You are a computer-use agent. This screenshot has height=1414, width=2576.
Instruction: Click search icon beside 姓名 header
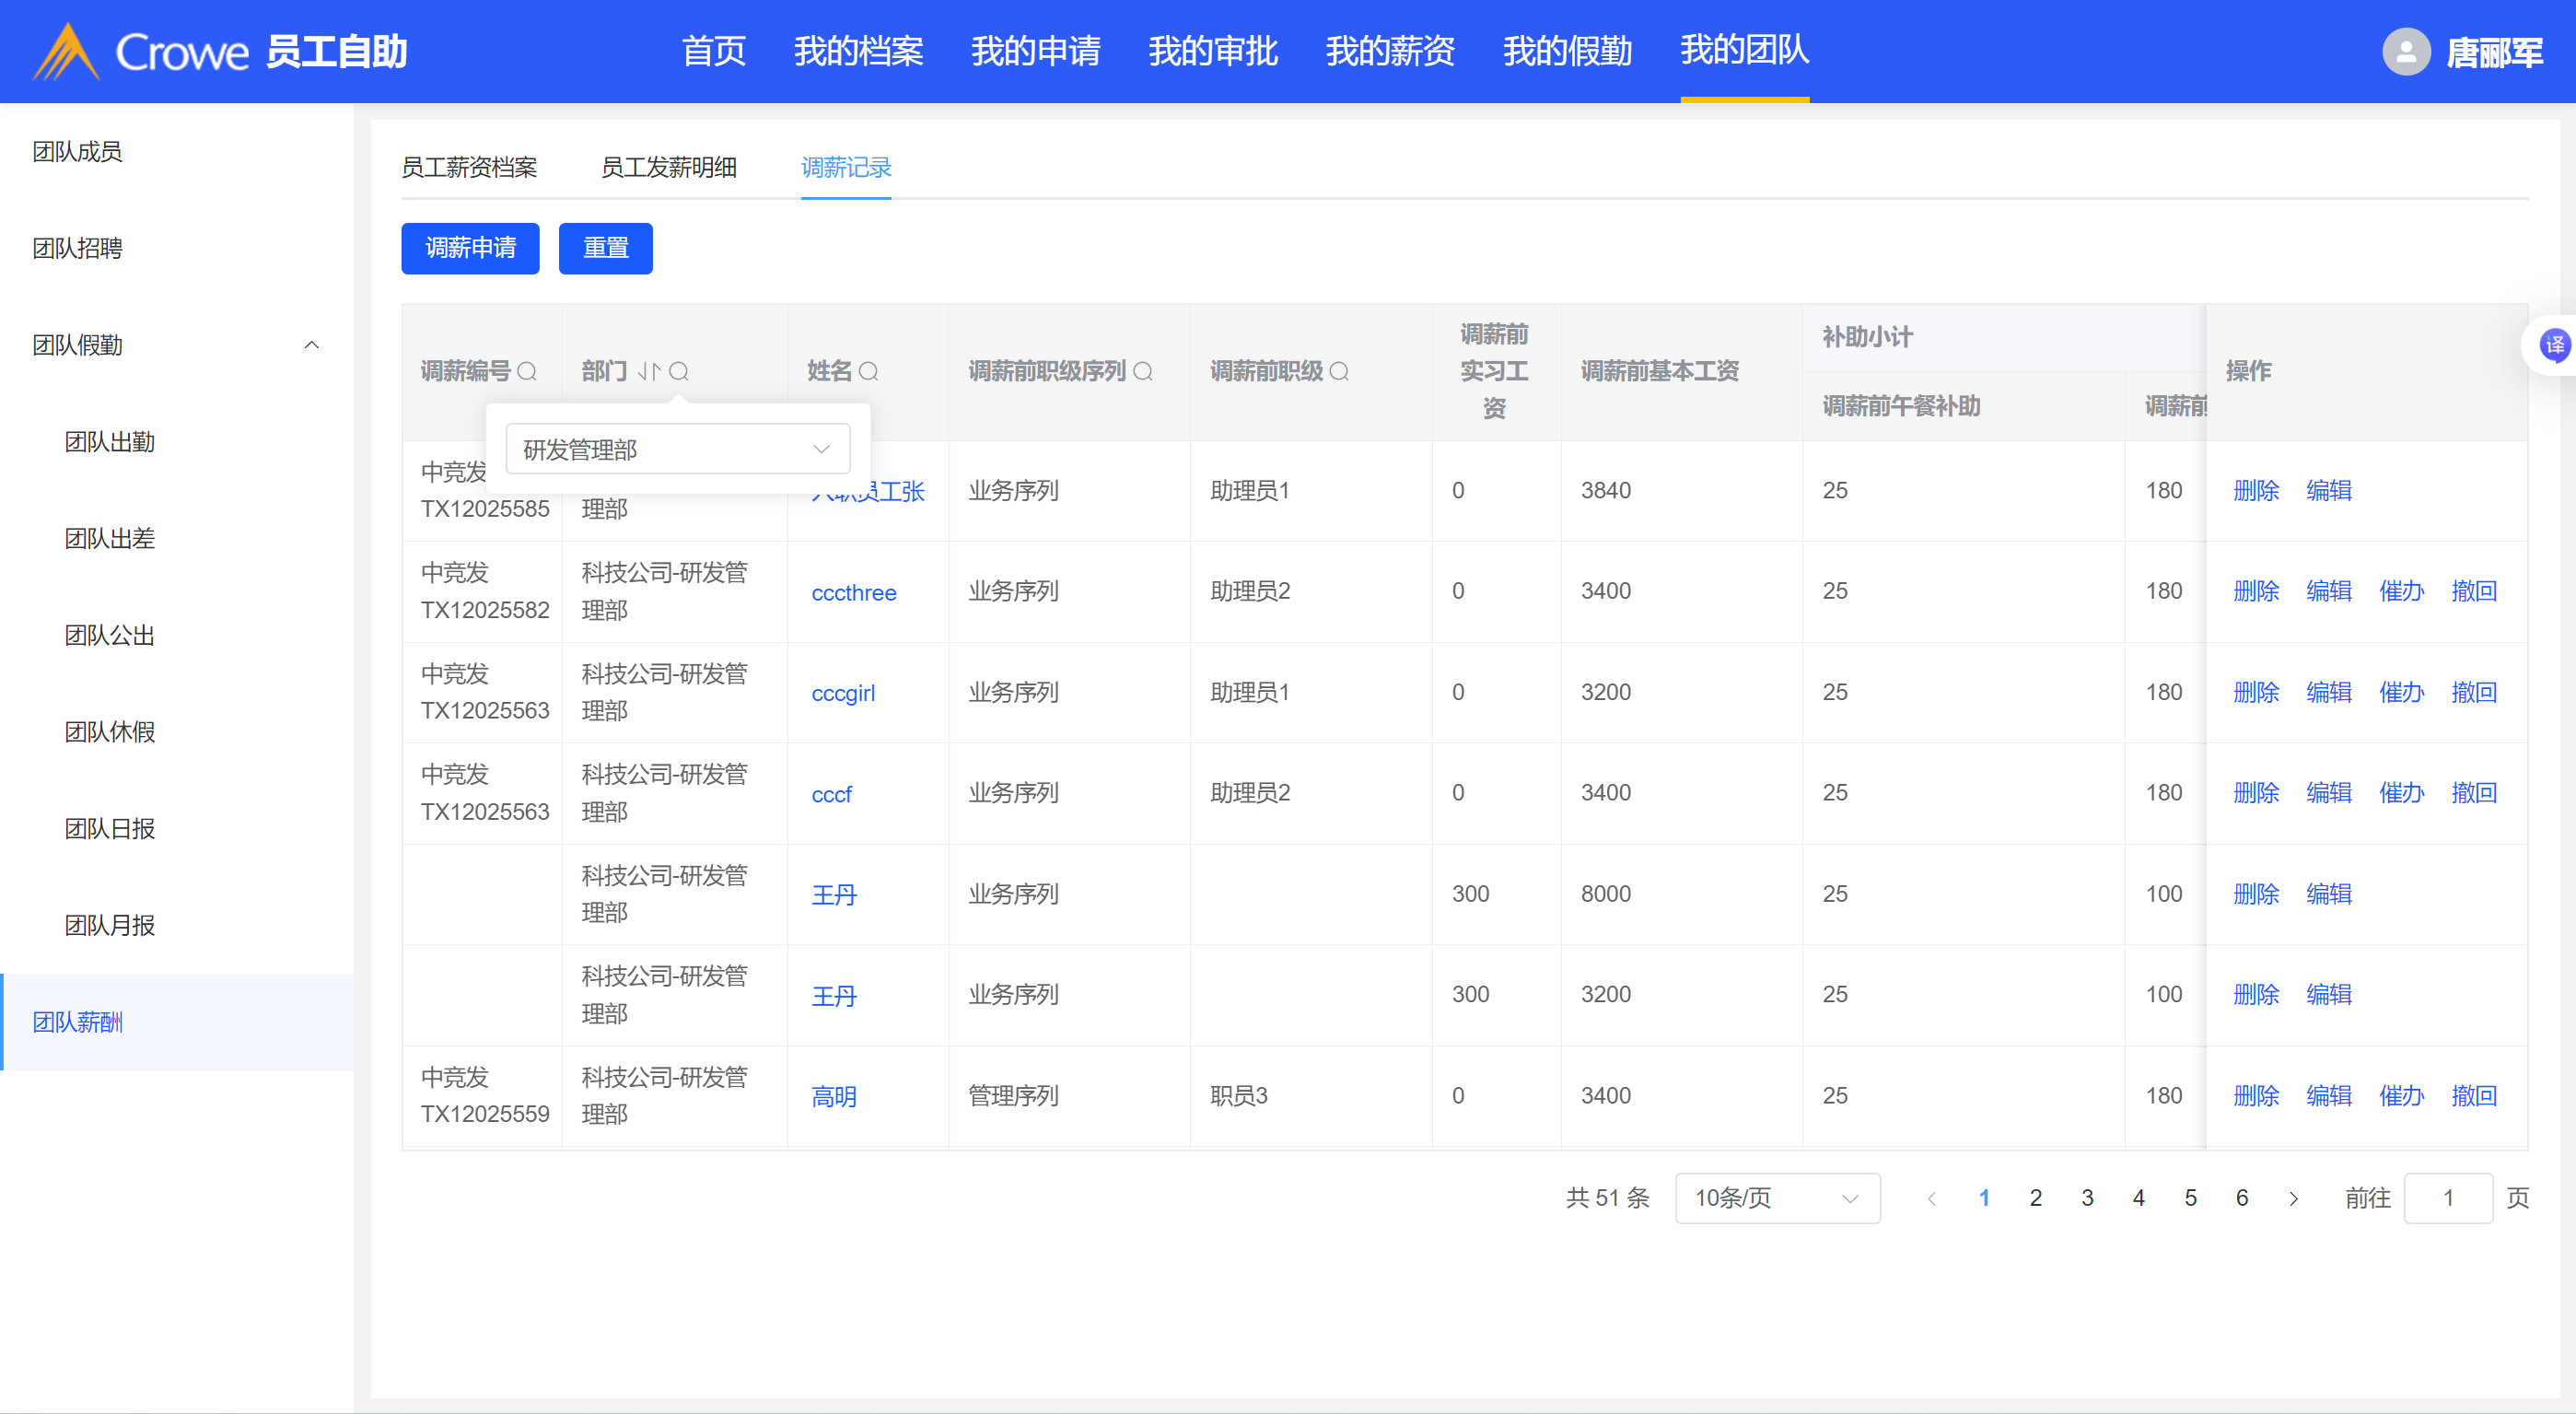[869, 372]
